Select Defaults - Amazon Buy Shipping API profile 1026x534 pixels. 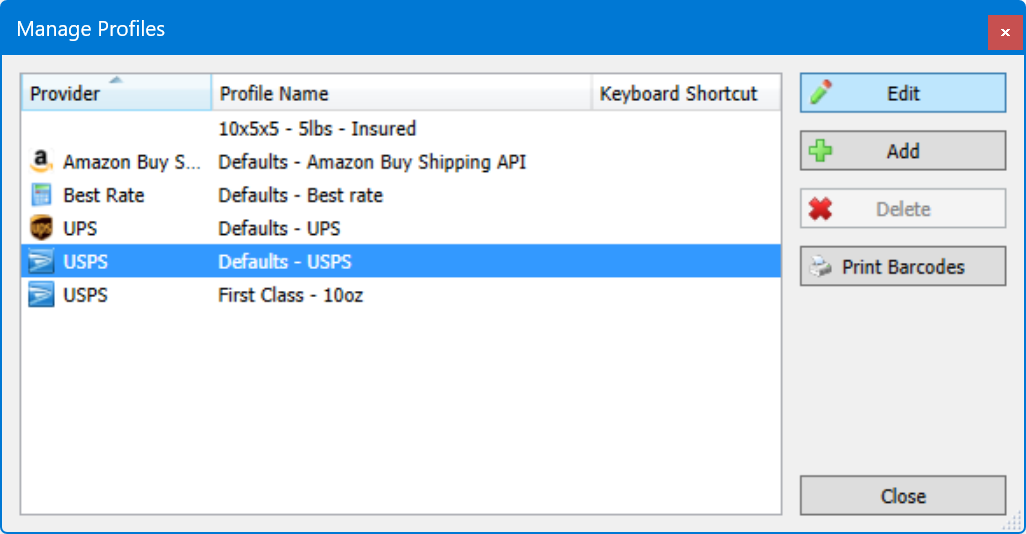click(400, 162)
